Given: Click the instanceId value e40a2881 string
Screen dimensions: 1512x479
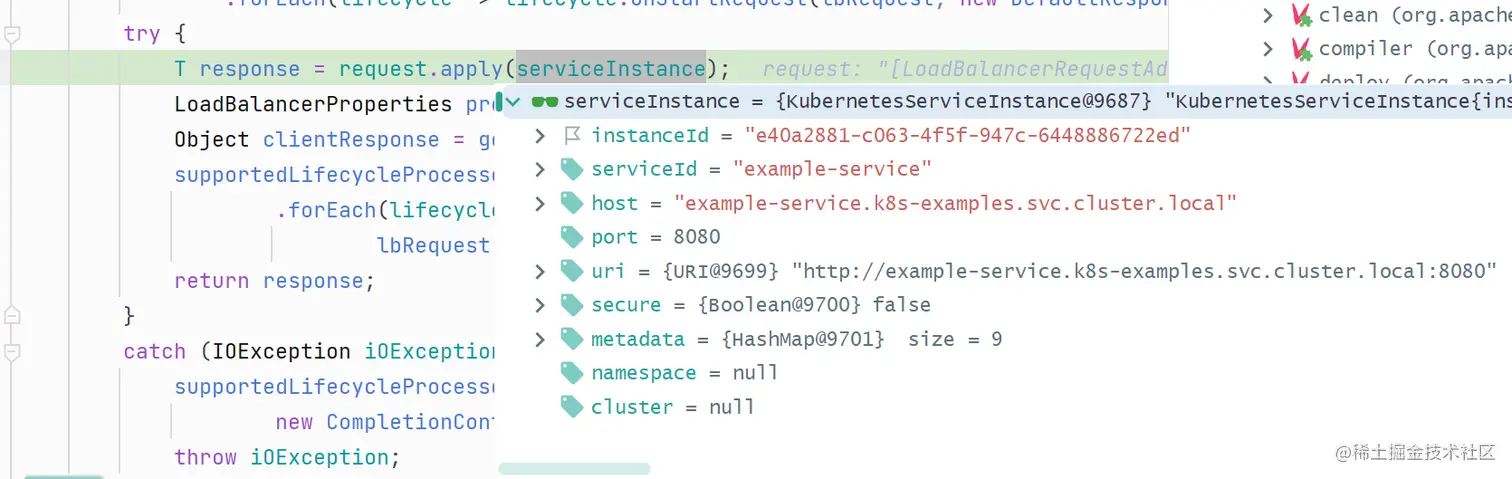Looking at the screenshot, I should 968,135.
